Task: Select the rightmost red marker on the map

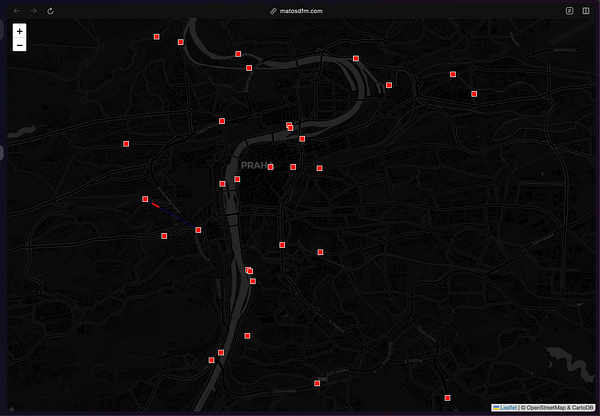Action: click(x=474, y=94)
